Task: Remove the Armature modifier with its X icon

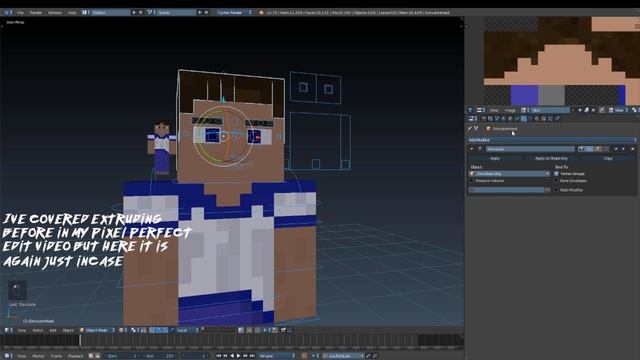Action: (x=633, y=149)
